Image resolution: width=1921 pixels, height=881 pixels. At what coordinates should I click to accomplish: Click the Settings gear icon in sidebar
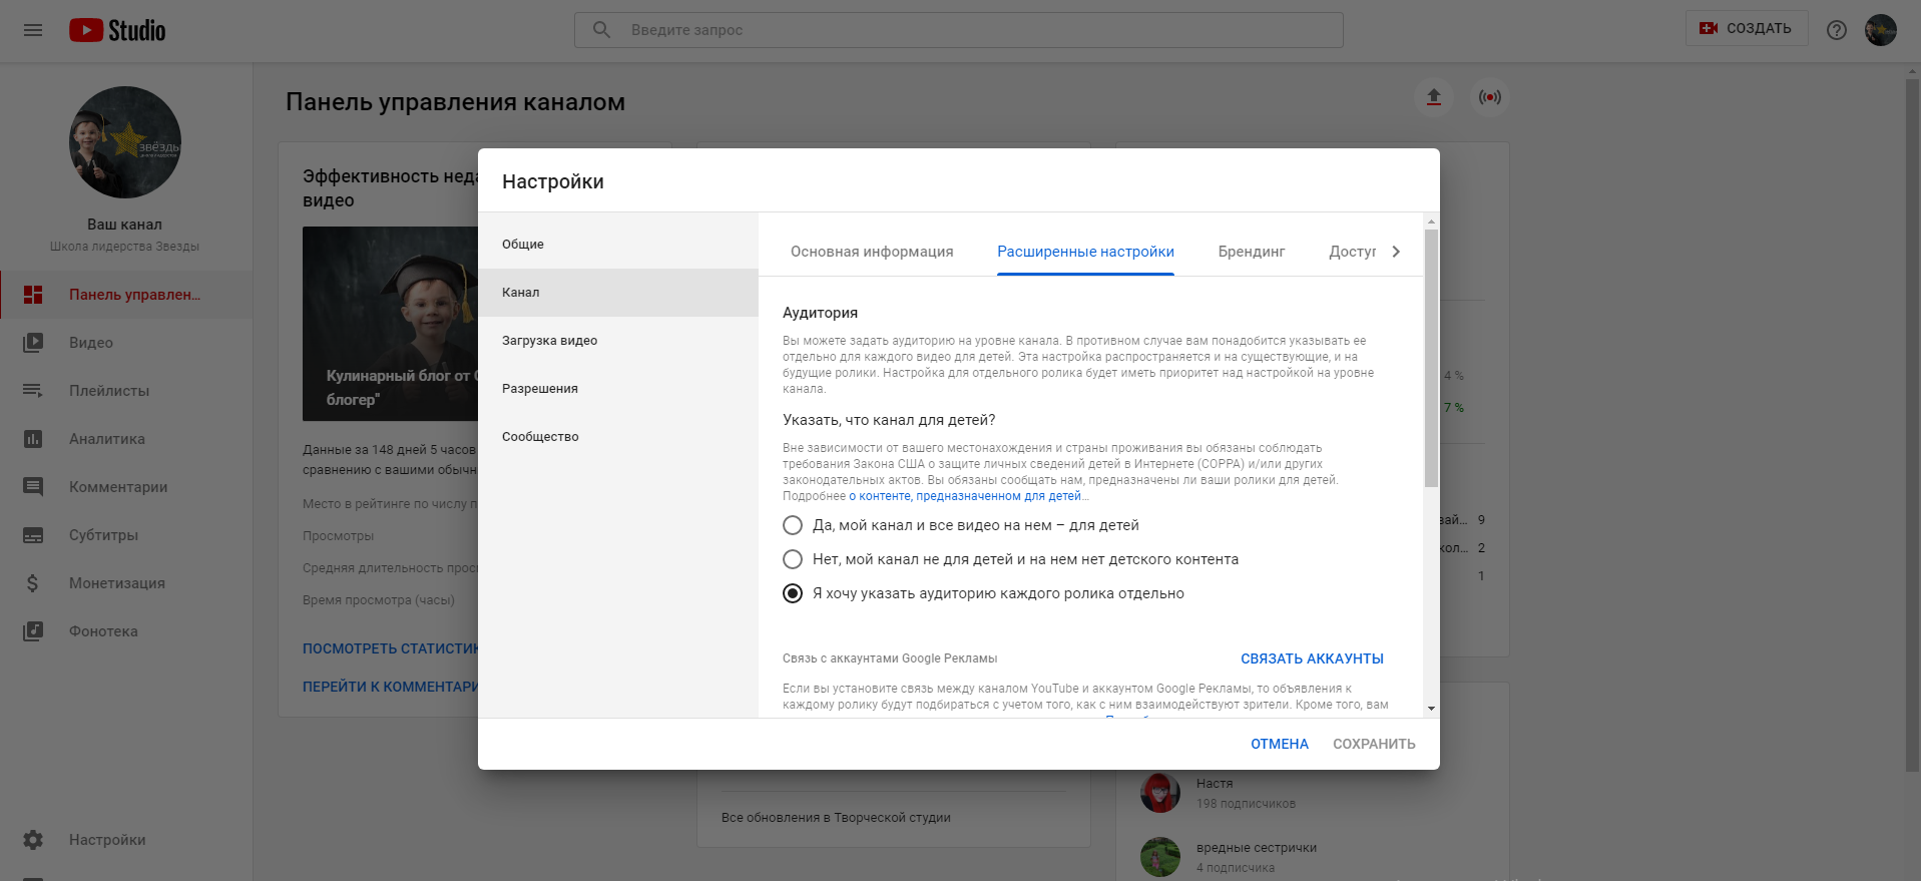click(33, 840)
